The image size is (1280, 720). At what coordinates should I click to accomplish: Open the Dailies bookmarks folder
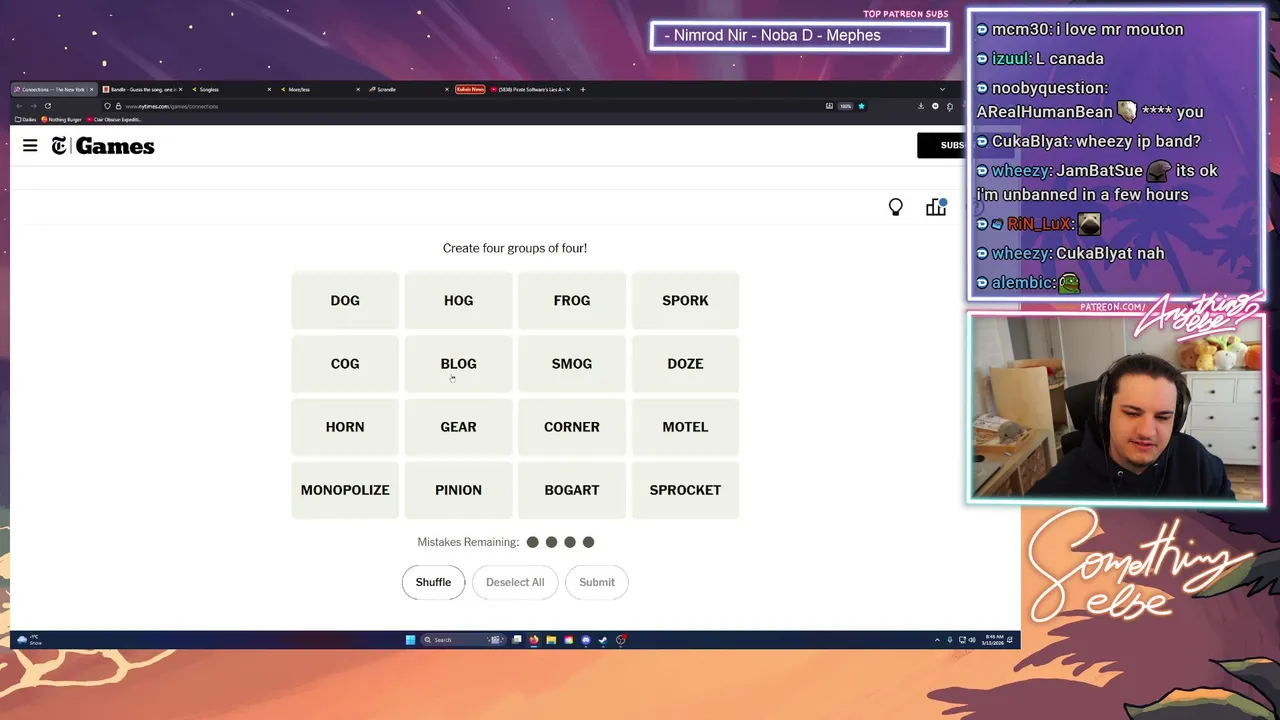point(26,119)
